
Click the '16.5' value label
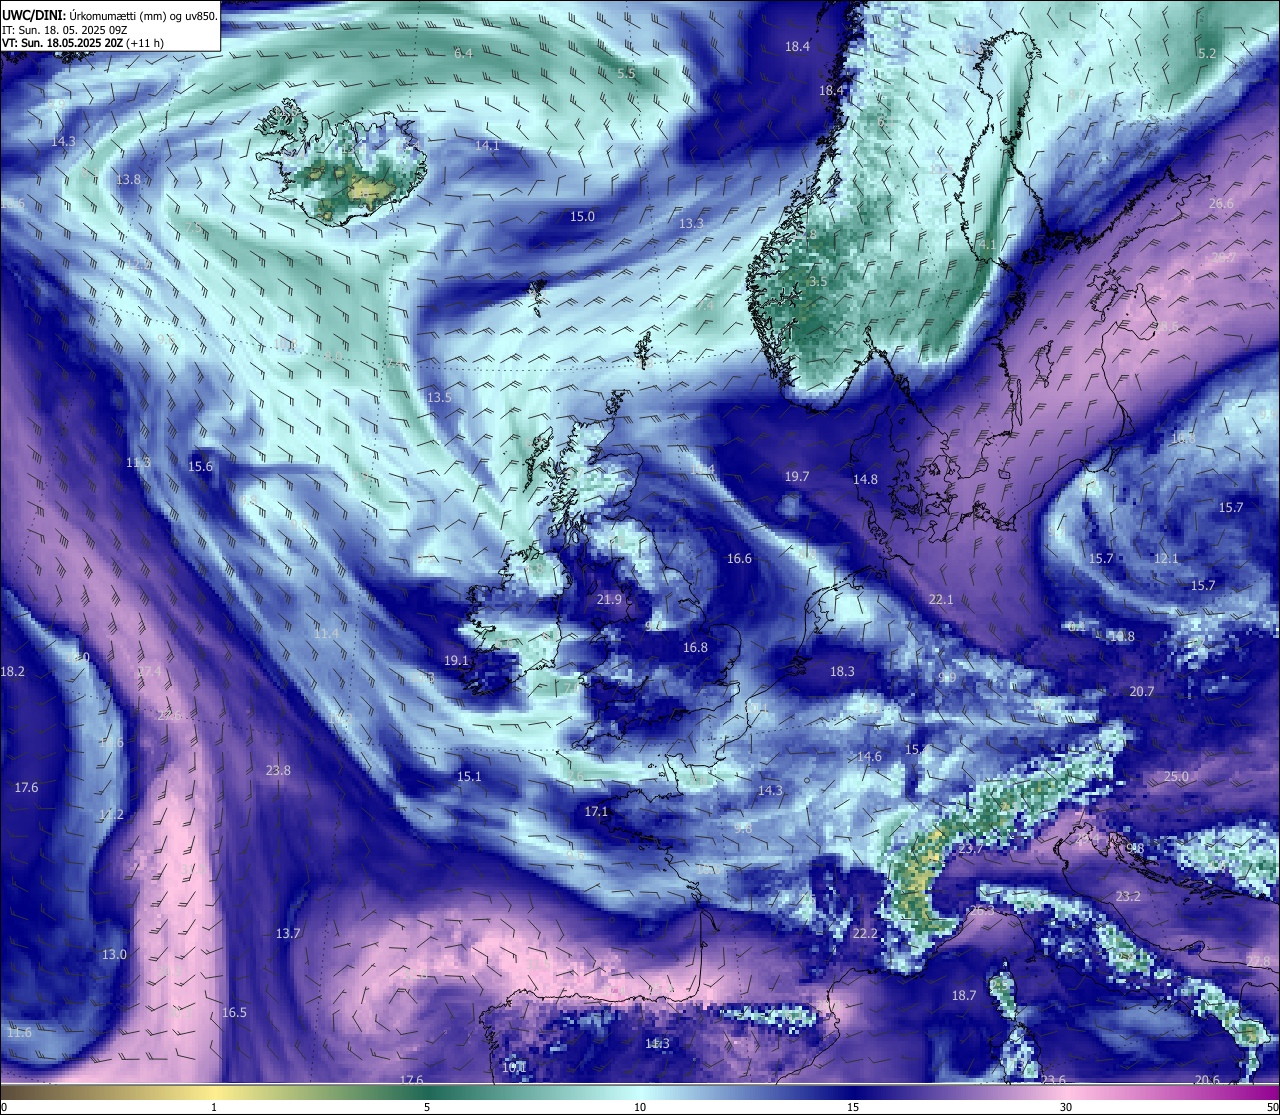(234, 1013)
